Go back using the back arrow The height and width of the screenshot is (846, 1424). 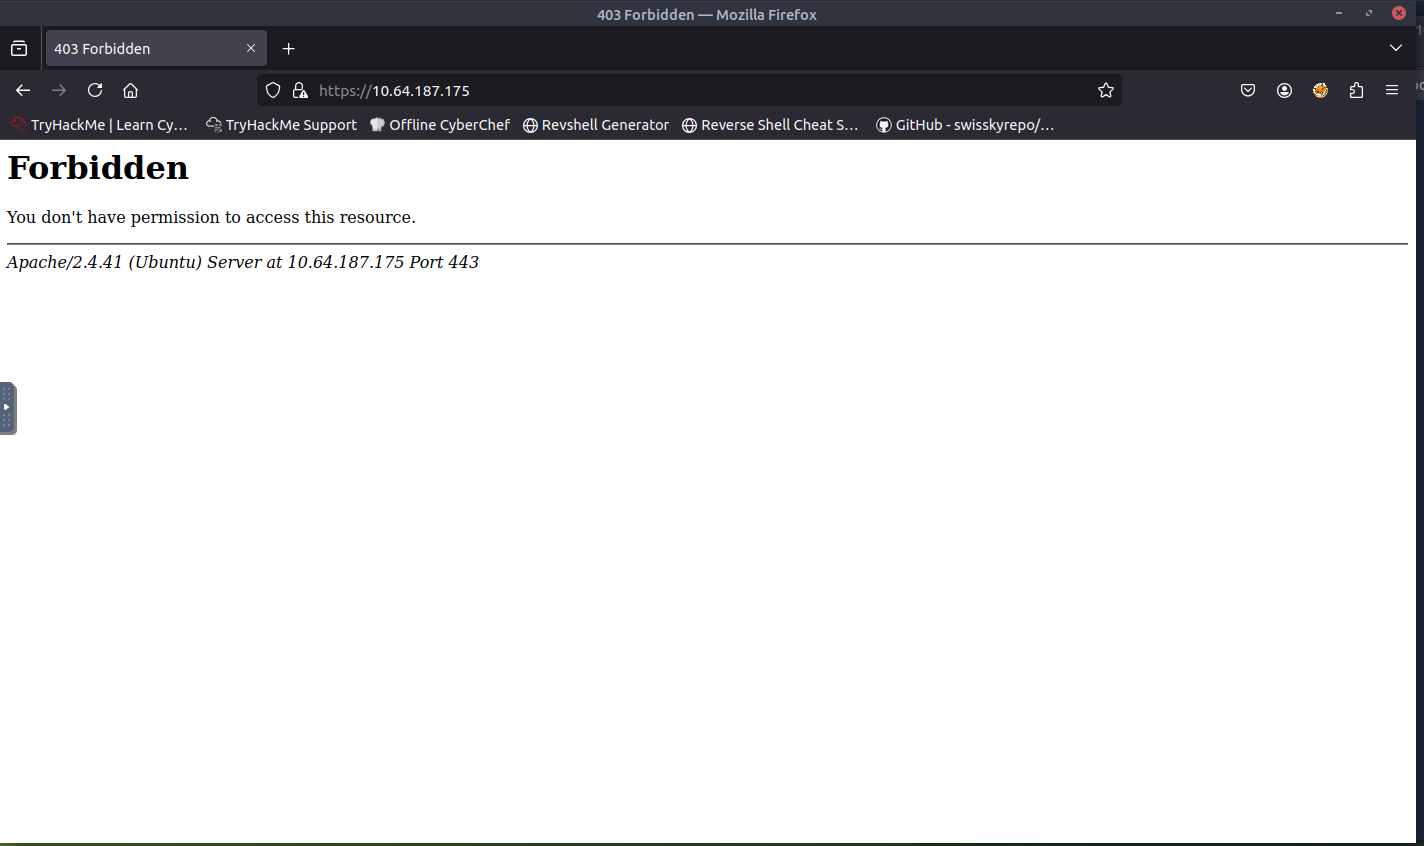pos(23,90)
